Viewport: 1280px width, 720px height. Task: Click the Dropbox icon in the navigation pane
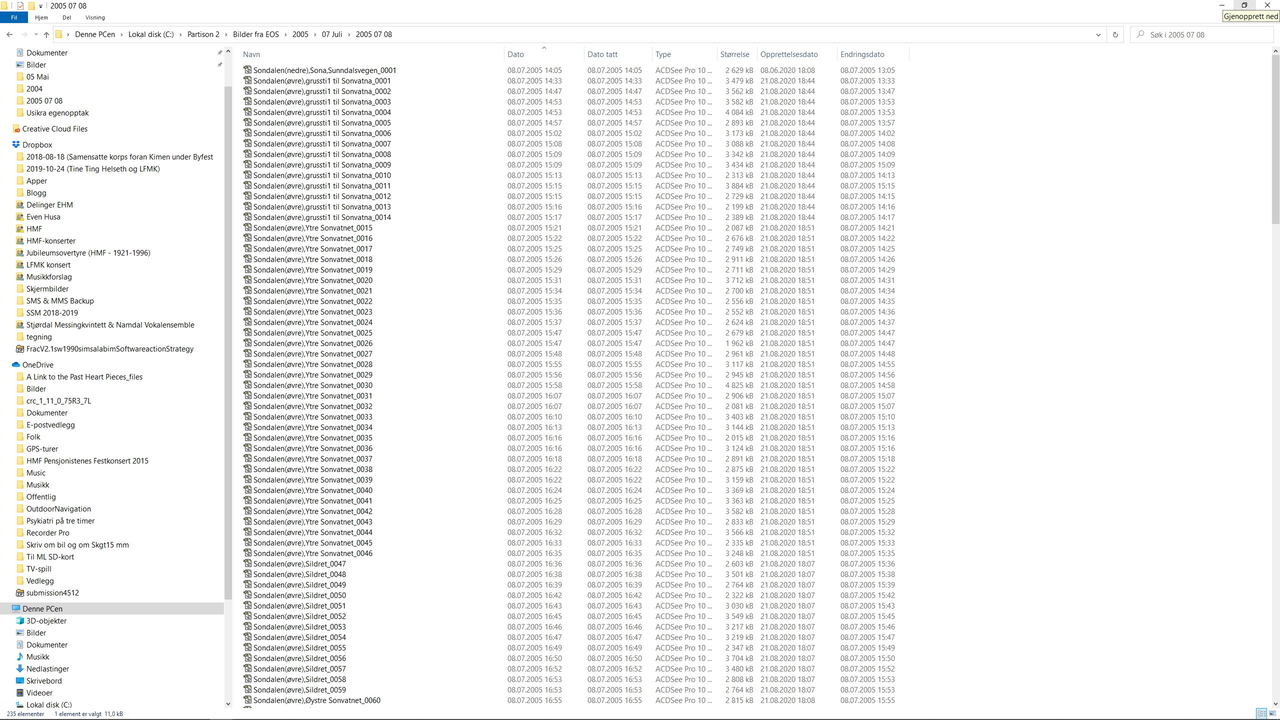click(16, 145)
